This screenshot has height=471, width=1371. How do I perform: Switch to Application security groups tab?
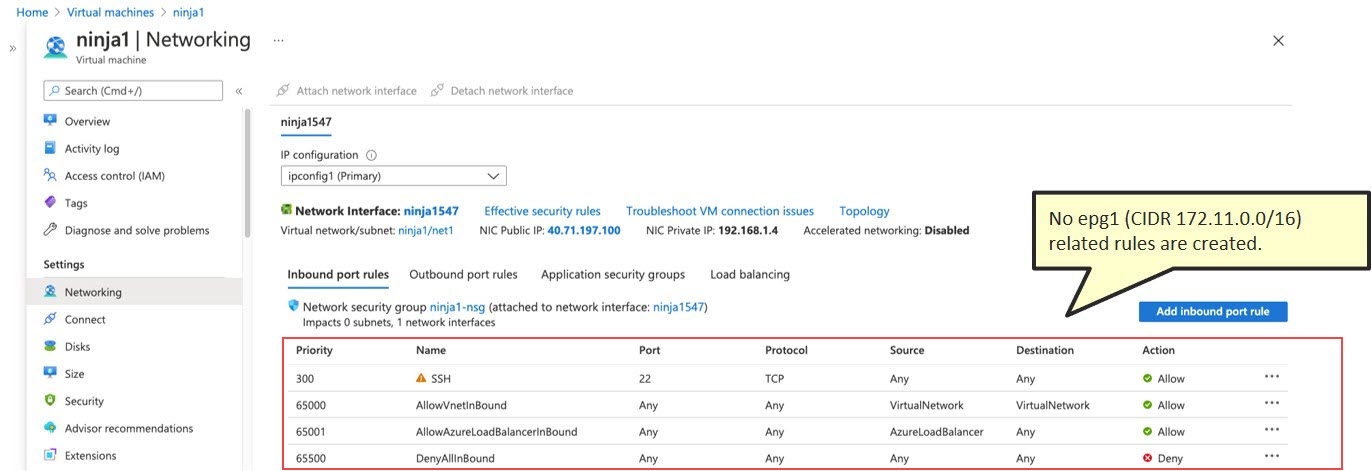[613, 274]
